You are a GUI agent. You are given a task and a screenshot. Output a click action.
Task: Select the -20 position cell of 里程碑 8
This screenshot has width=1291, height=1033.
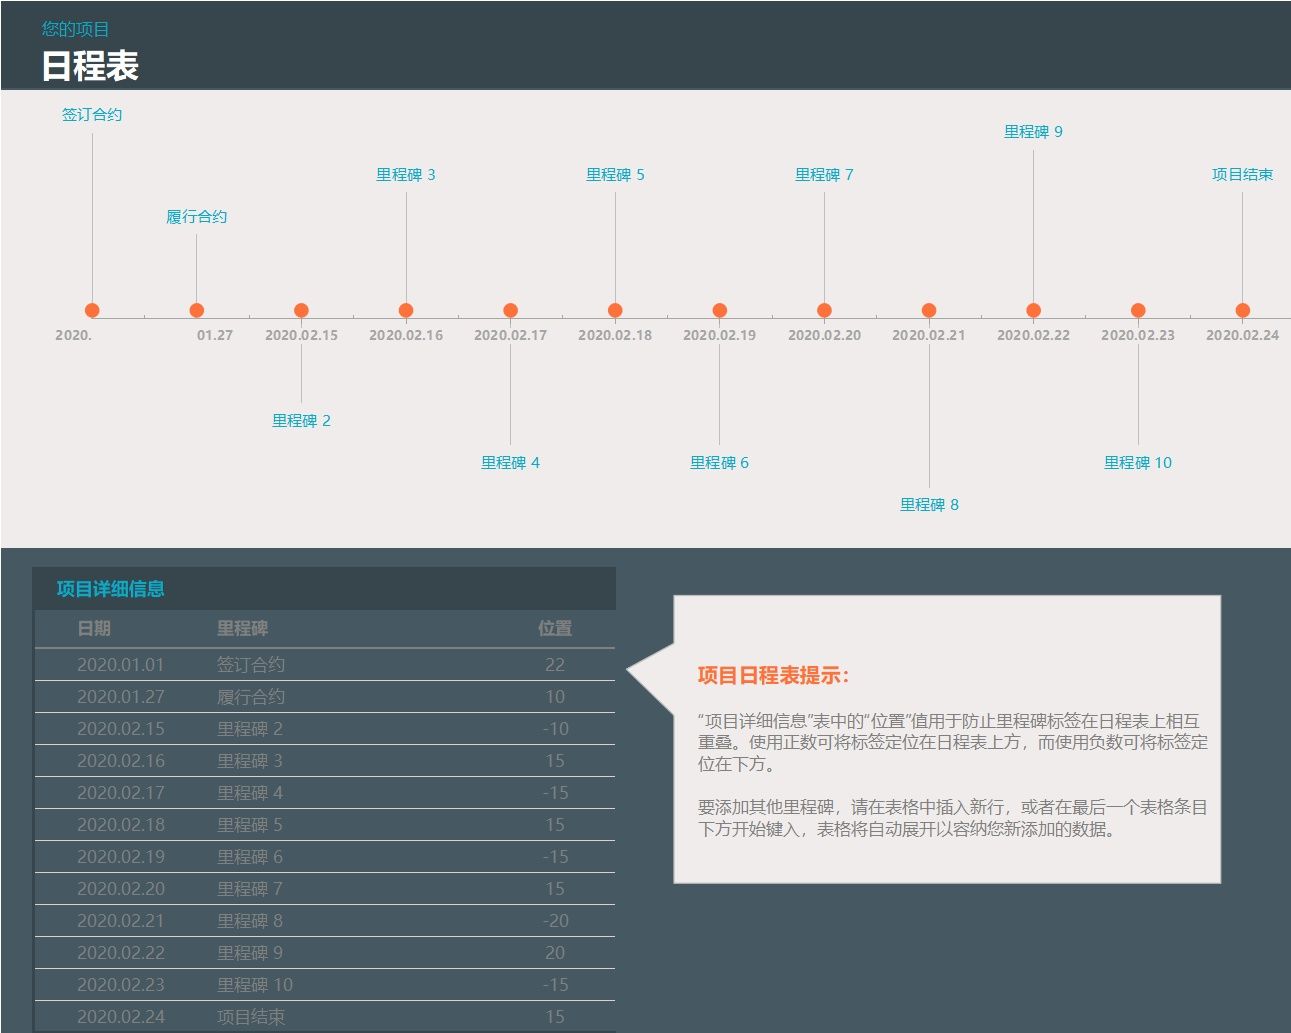(553, 920)
